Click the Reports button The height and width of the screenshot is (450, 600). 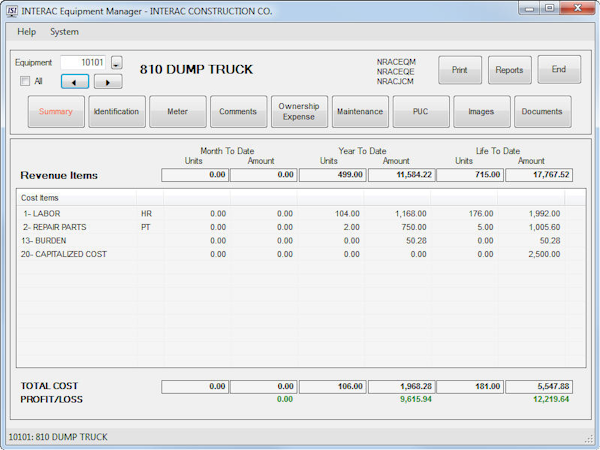[x=509, y=70]
